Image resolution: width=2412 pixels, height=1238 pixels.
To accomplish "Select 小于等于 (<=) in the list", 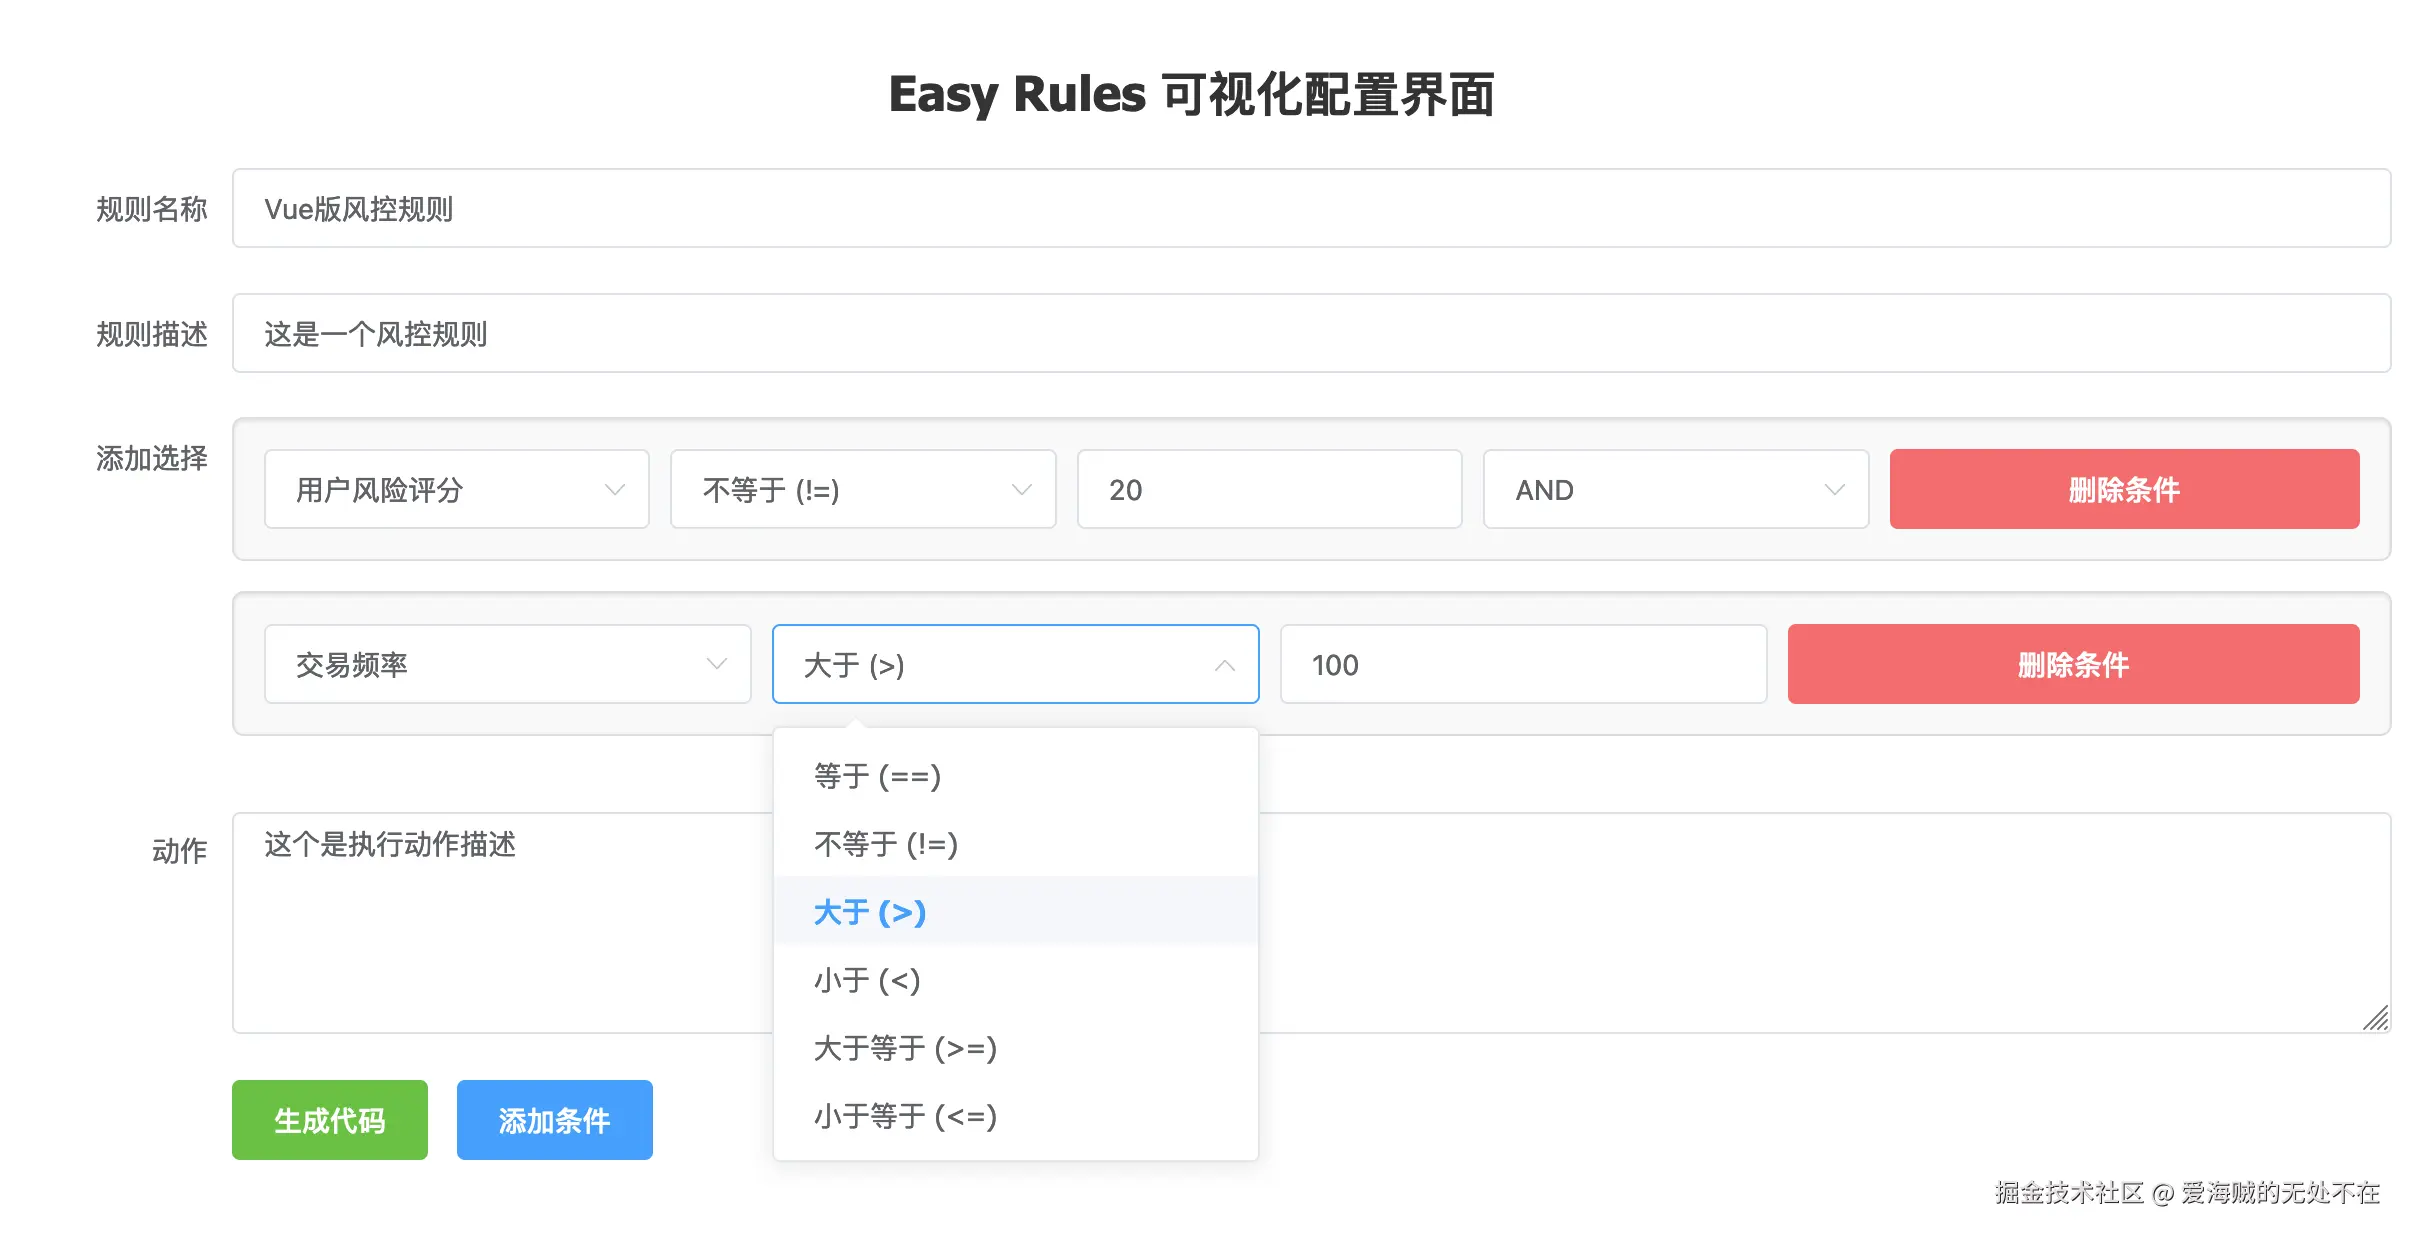I will (x=905, y=1116).
